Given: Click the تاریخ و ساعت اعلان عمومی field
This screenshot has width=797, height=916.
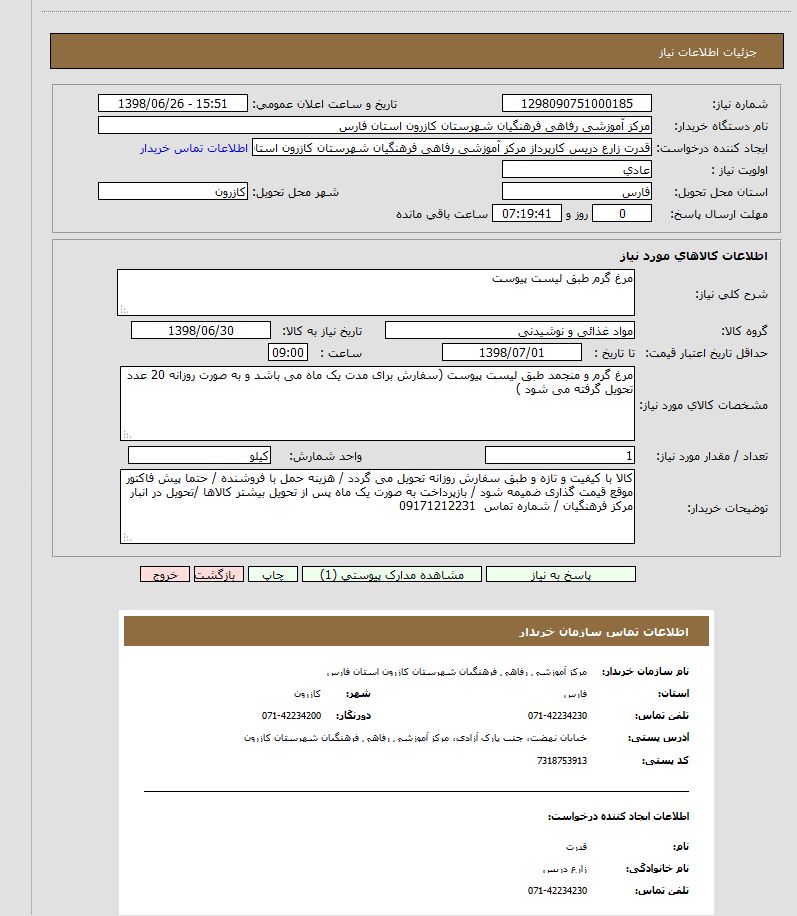Looking at the screenshot, I should tap(174, 104).
